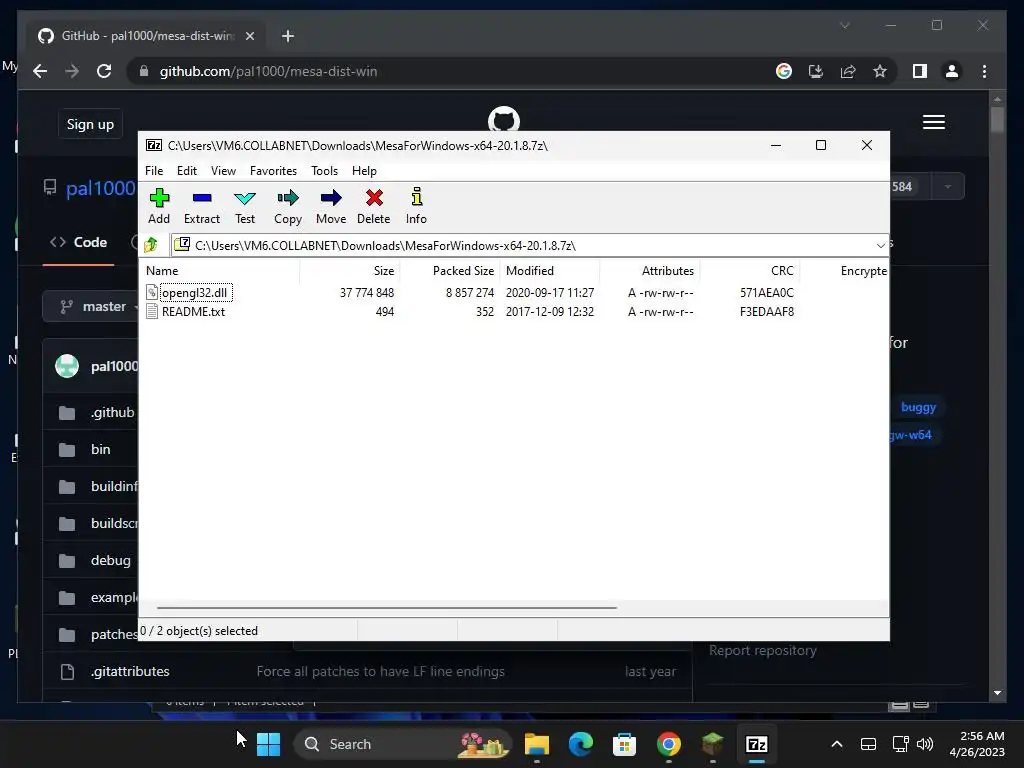The image size is (1024, 768).
Task: Open the bin folder in repo
Action: (101, 449)
